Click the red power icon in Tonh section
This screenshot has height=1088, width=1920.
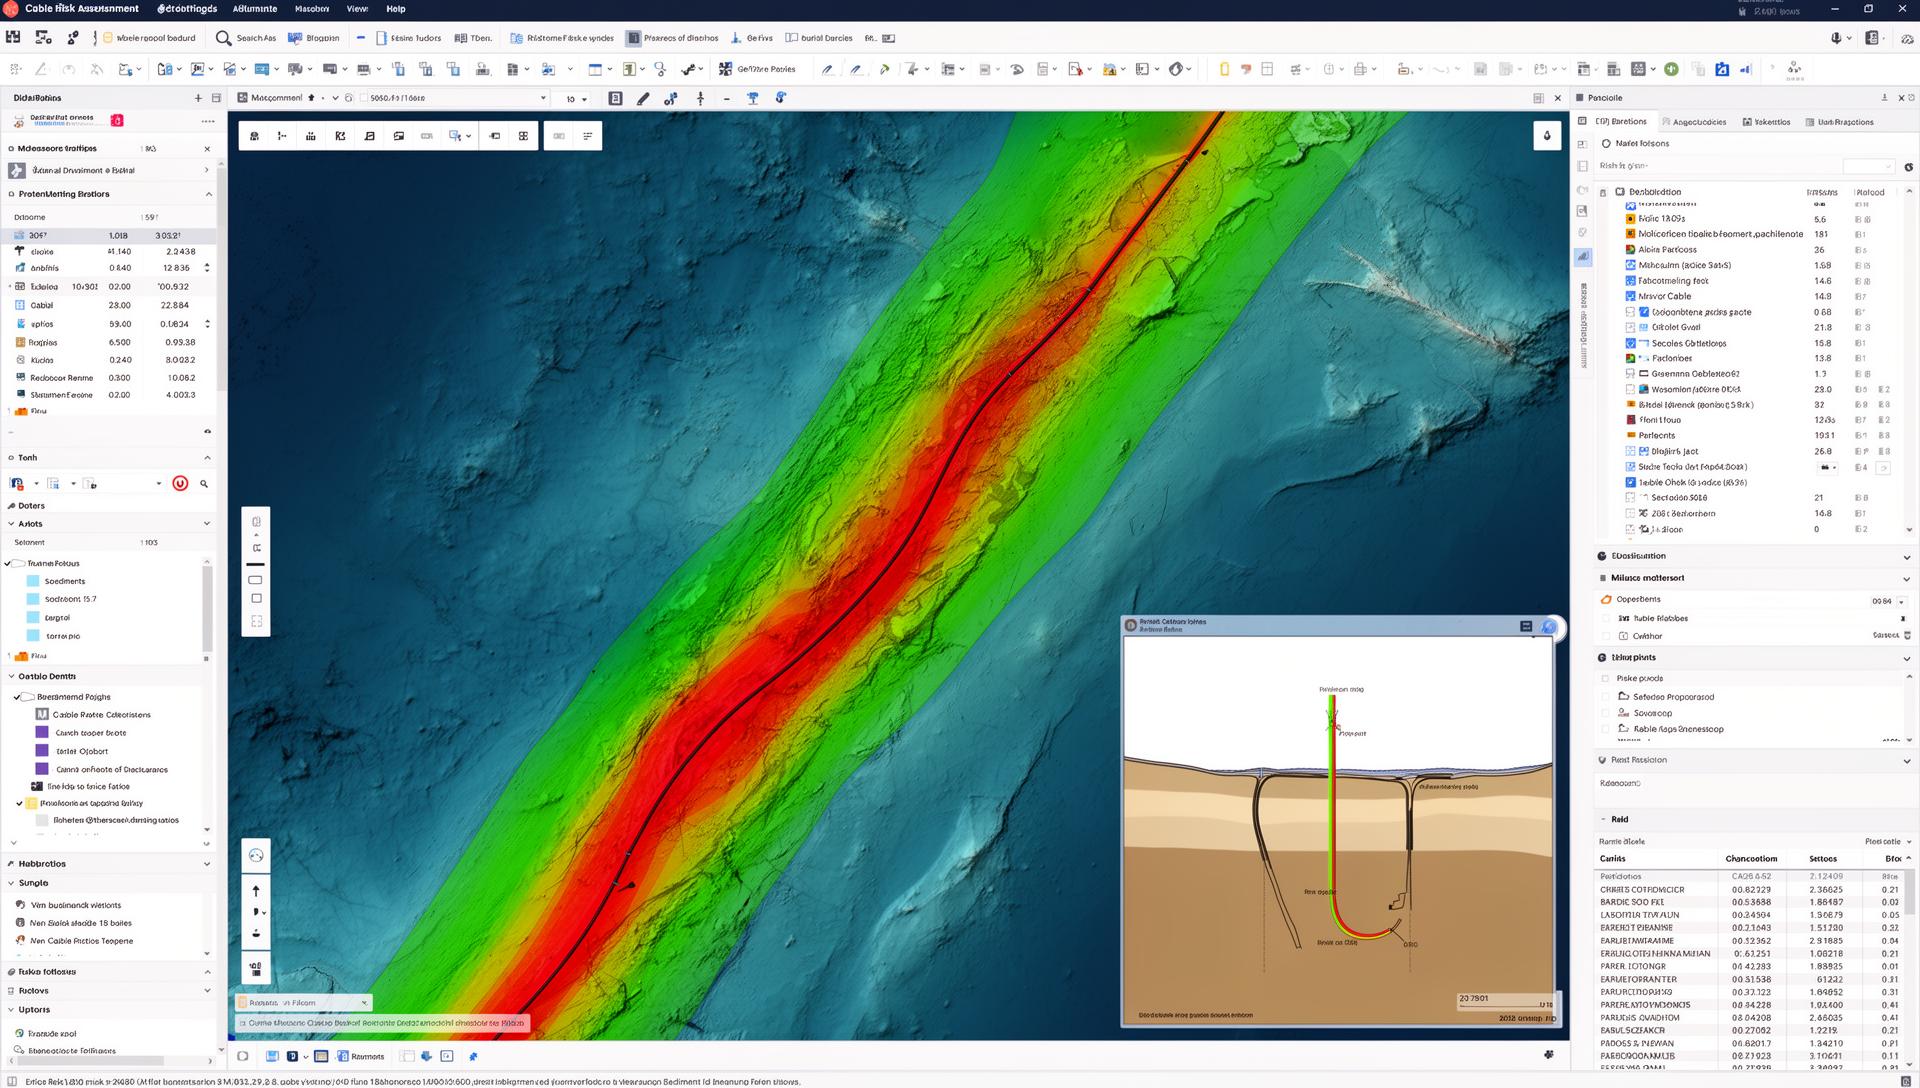tap(180, 483)
